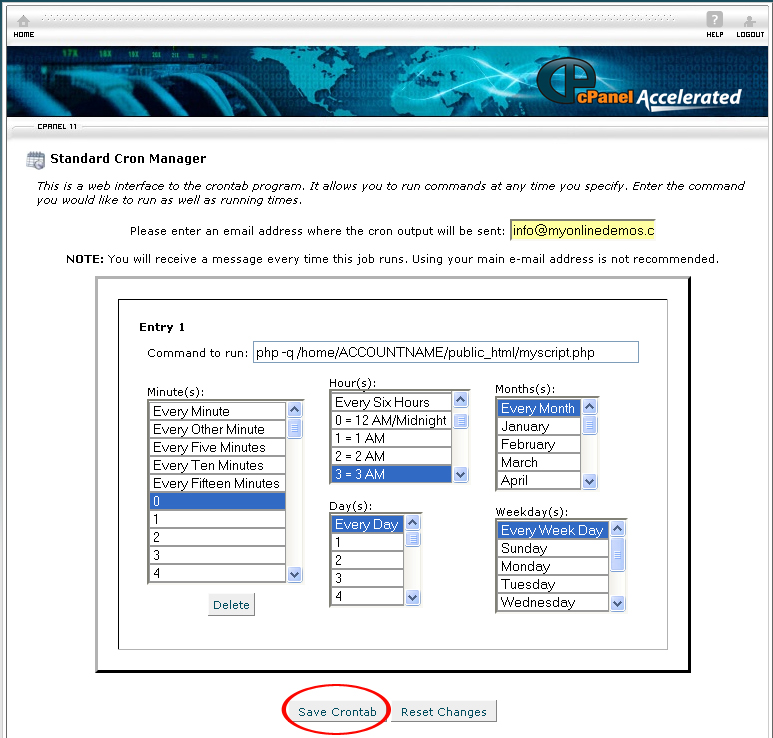Viewport: 773px width, 738px height.
Task: Select day 3 in Days list
Action: tap(368, 578)
